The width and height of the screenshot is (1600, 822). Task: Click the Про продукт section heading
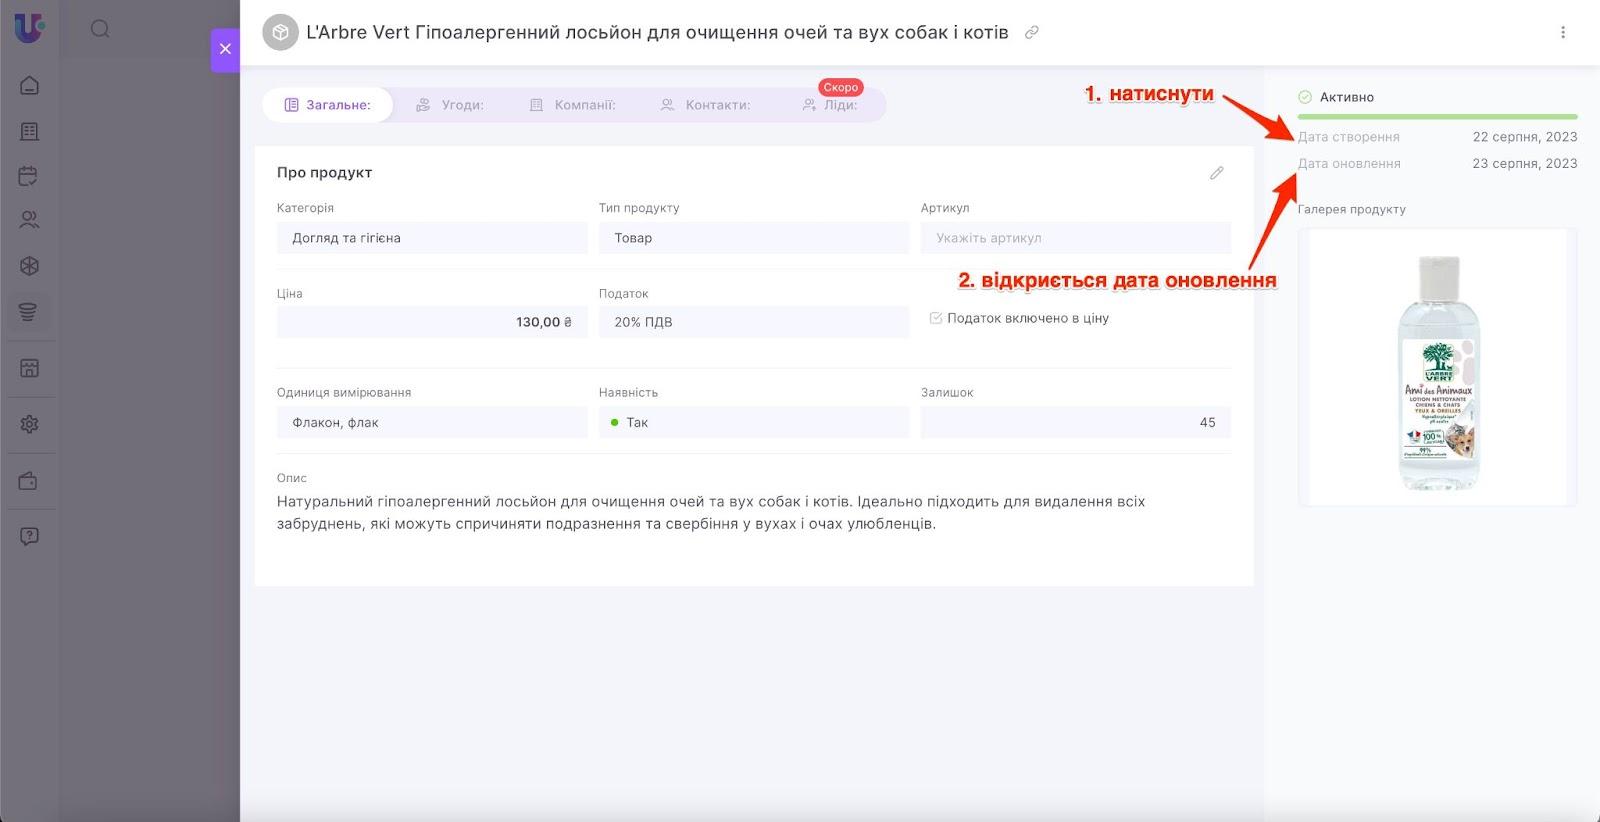click(324, 172)
